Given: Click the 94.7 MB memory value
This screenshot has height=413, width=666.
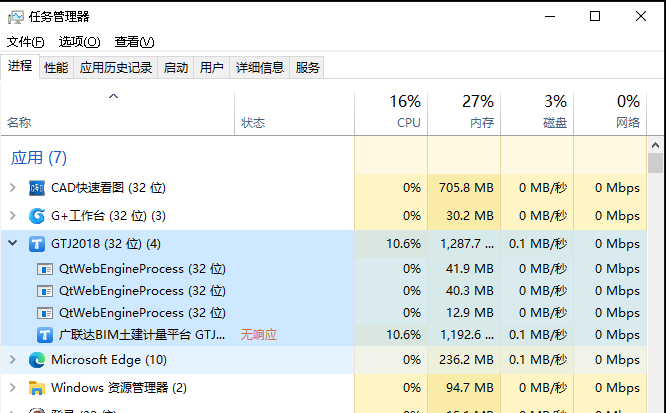Looking at the screenshot, I should pos(470,388).
